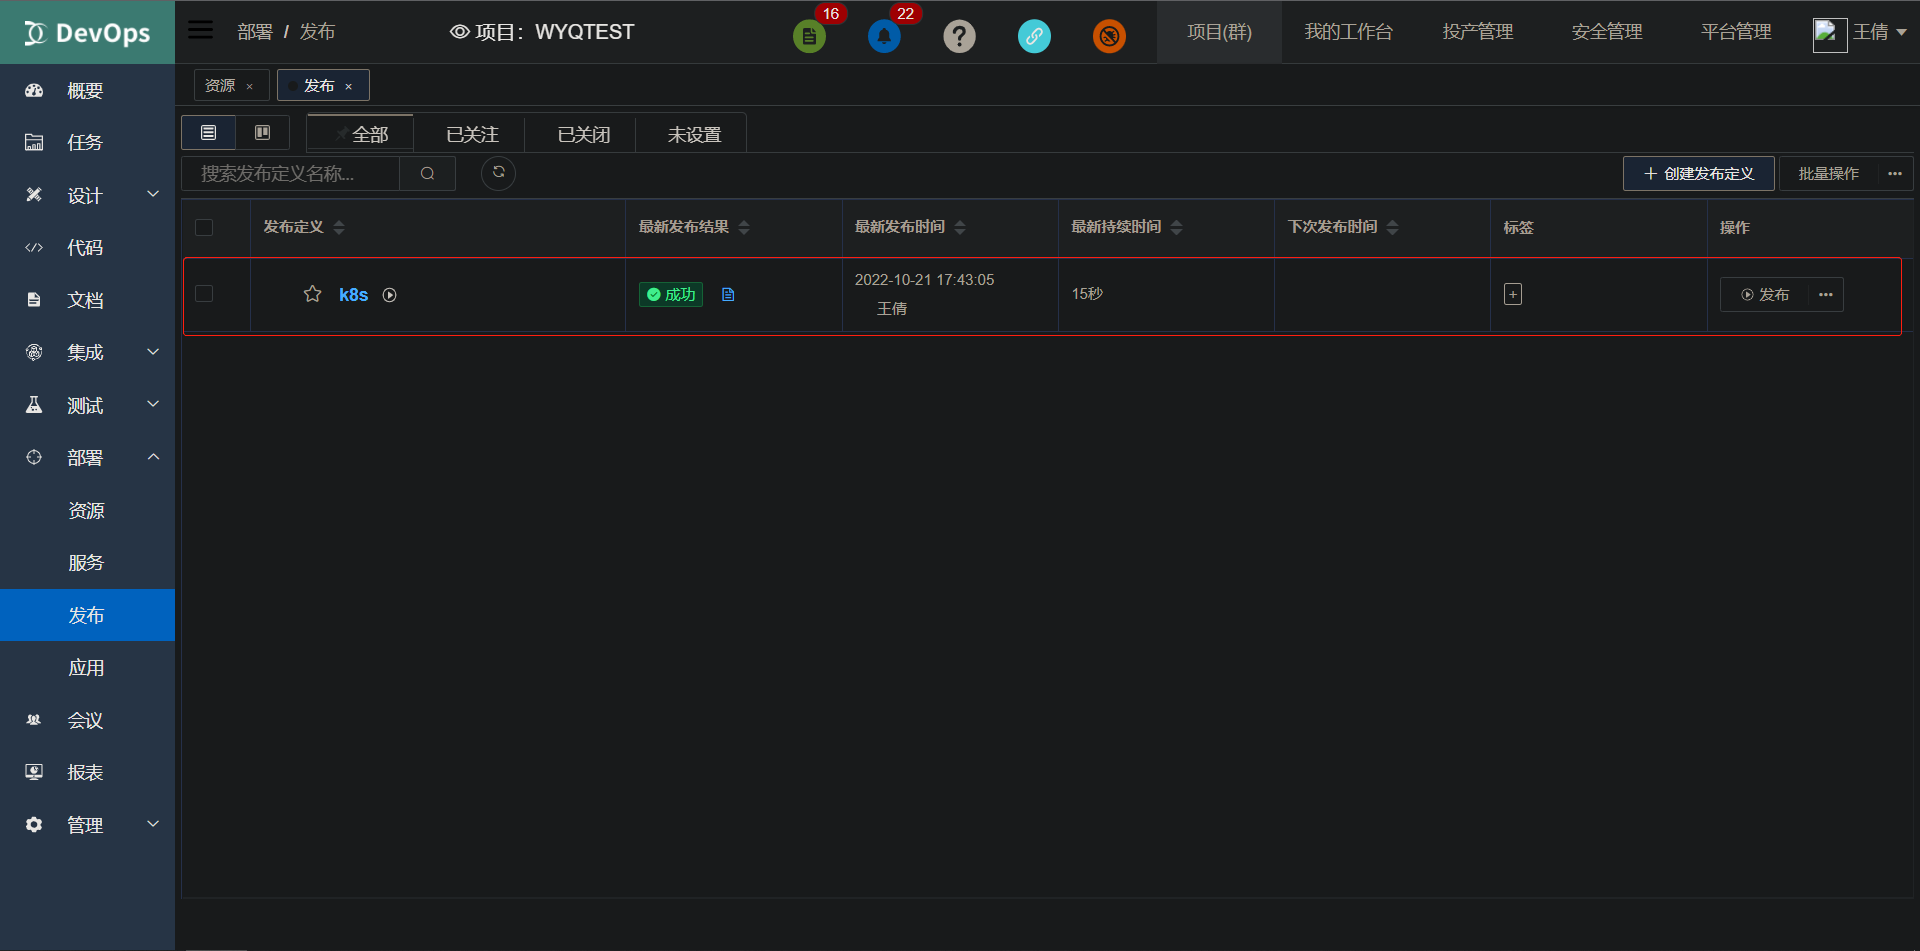Click the search magnifier icon

pos(427,173)
